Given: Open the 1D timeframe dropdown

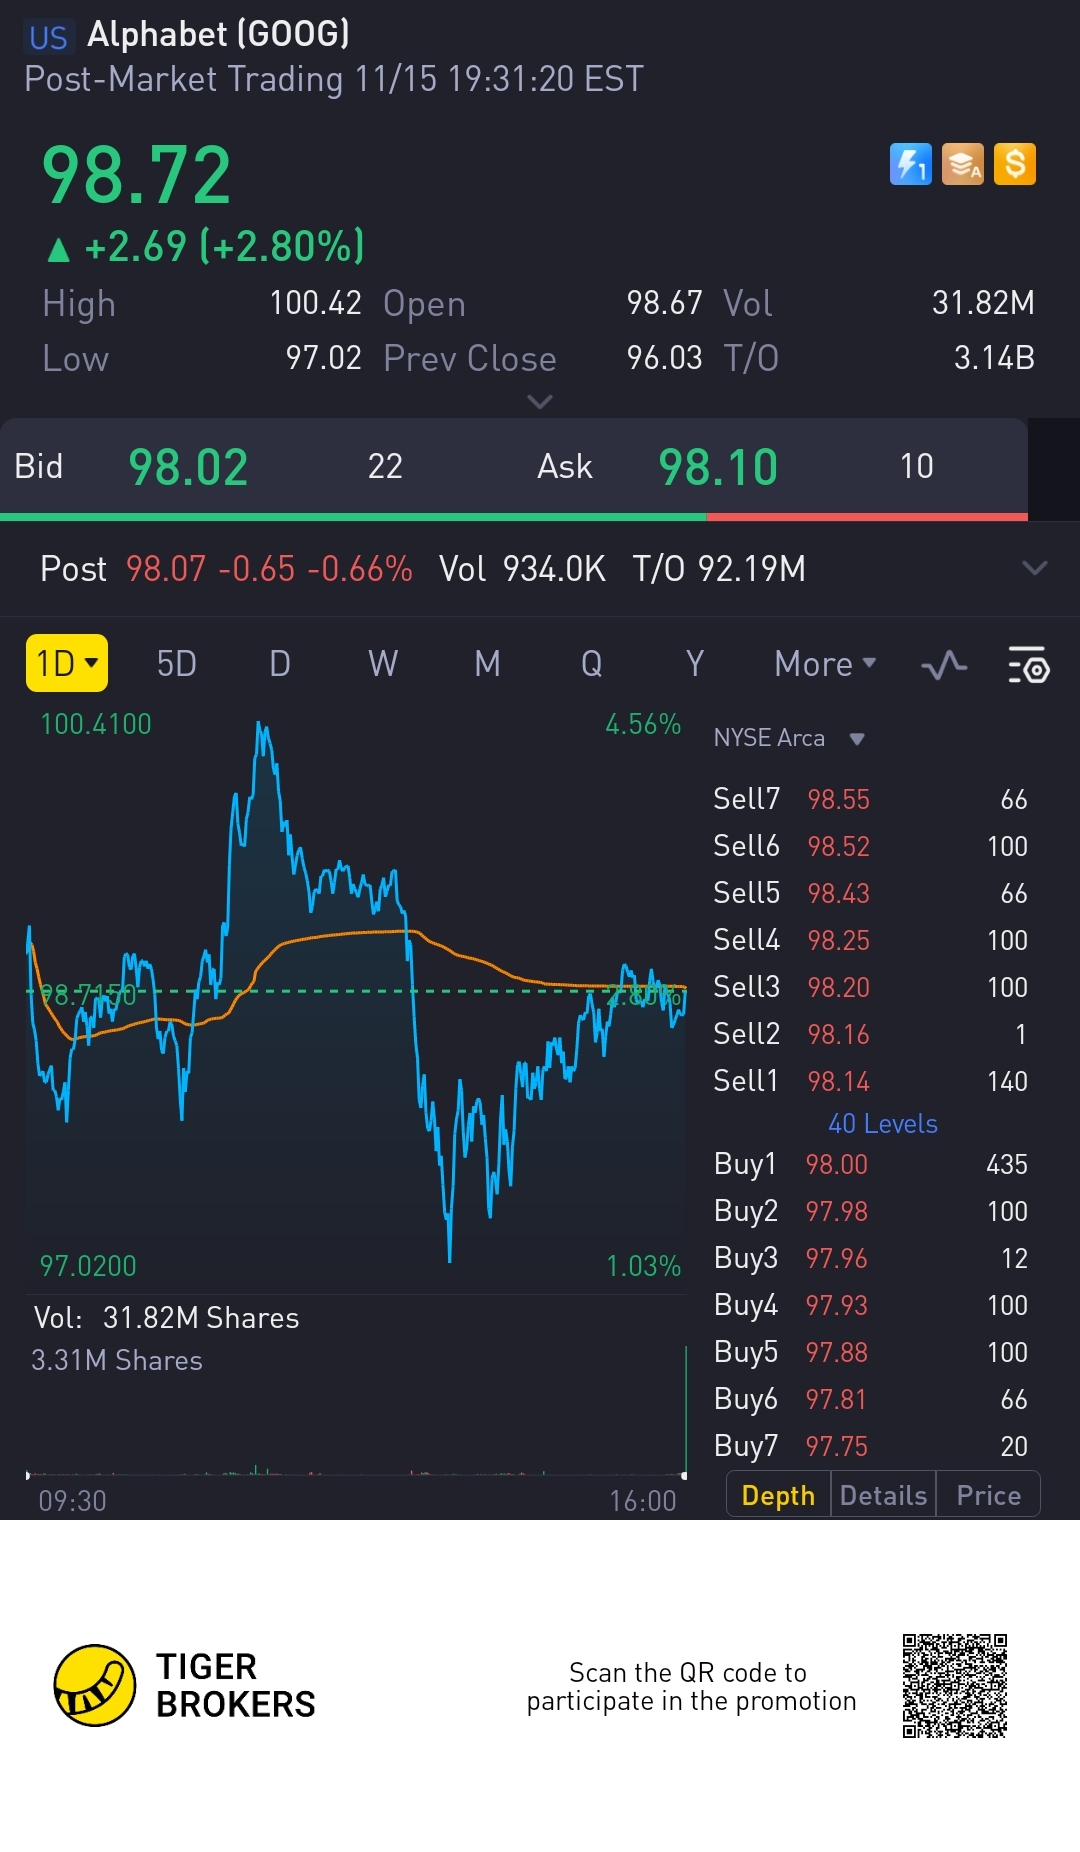Looking at the screenshot, I should (66, 663).
